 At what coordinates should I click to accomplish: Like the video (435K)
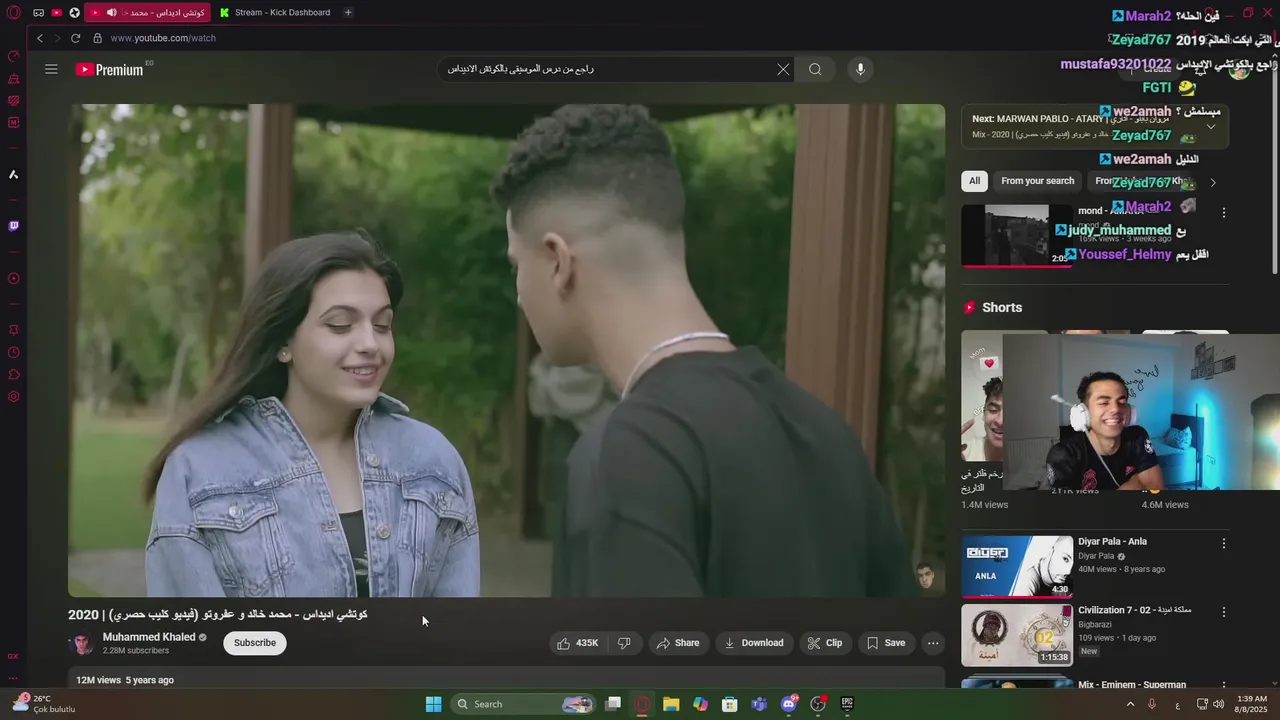[x=579, y=643]
